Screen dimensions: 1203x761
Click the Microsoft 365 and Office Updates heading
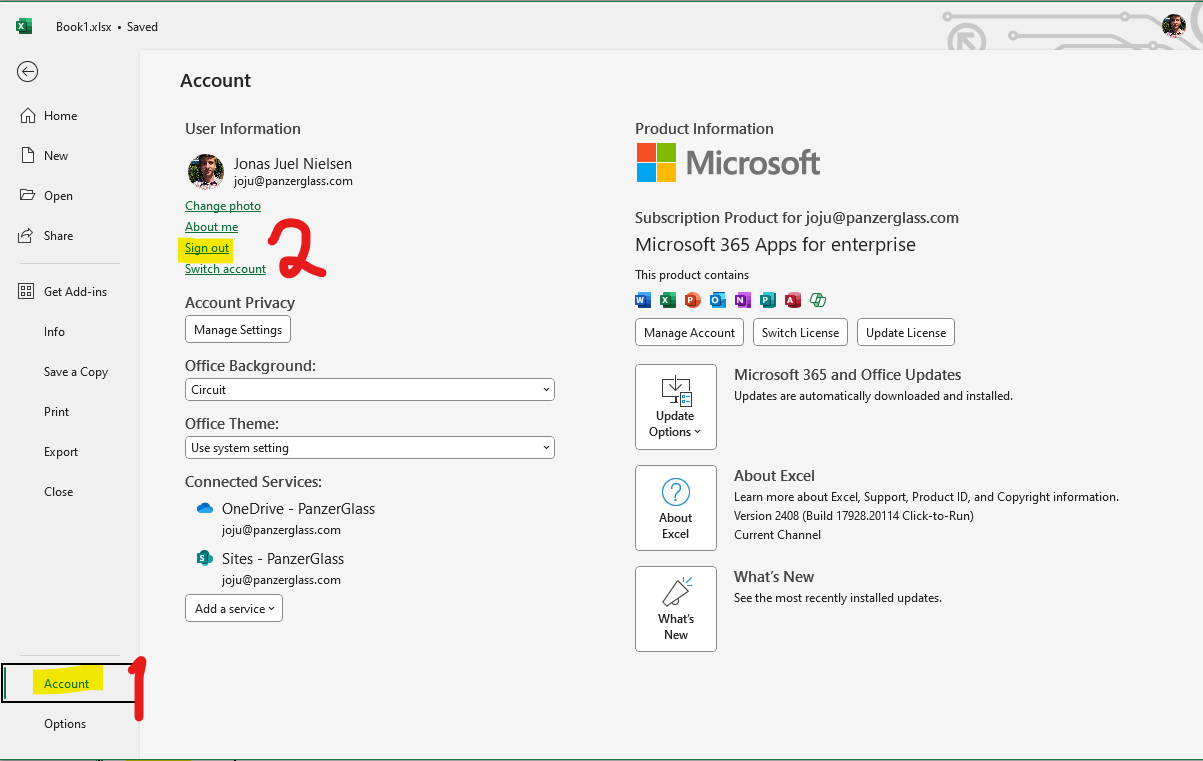click(848, 375)
